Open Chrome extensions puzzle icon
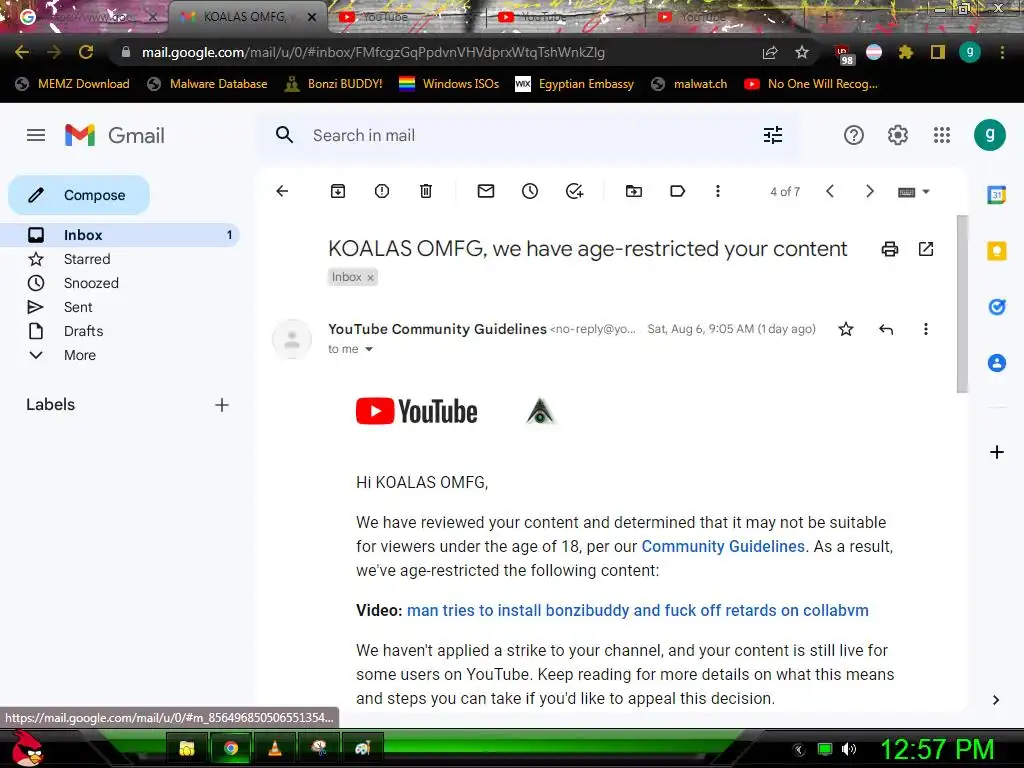The width and height of the screenshot is (1024, 768). point(905,52)
